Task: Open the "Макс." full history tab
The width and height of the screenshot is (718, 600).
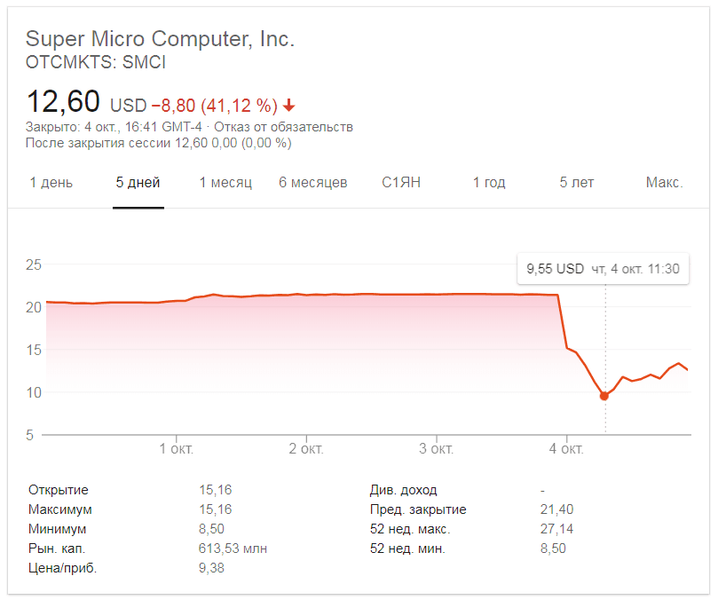Action: pyautogui.click(x=664, y=183)
